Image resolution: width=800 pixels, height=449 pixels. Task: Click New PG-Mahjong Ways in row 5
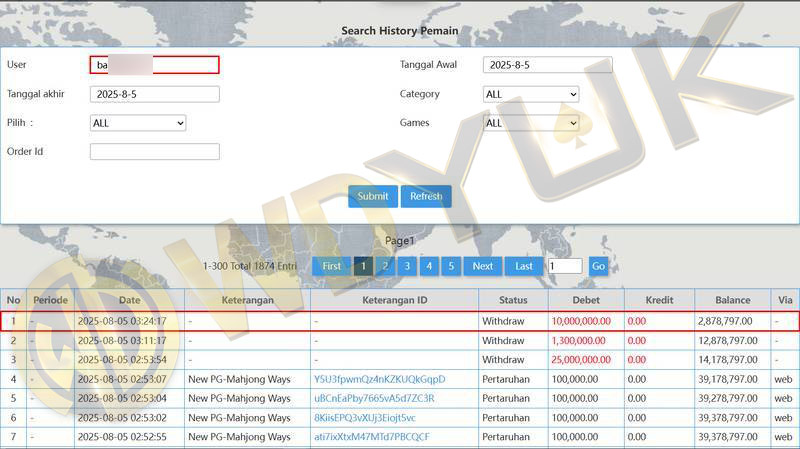239,398
